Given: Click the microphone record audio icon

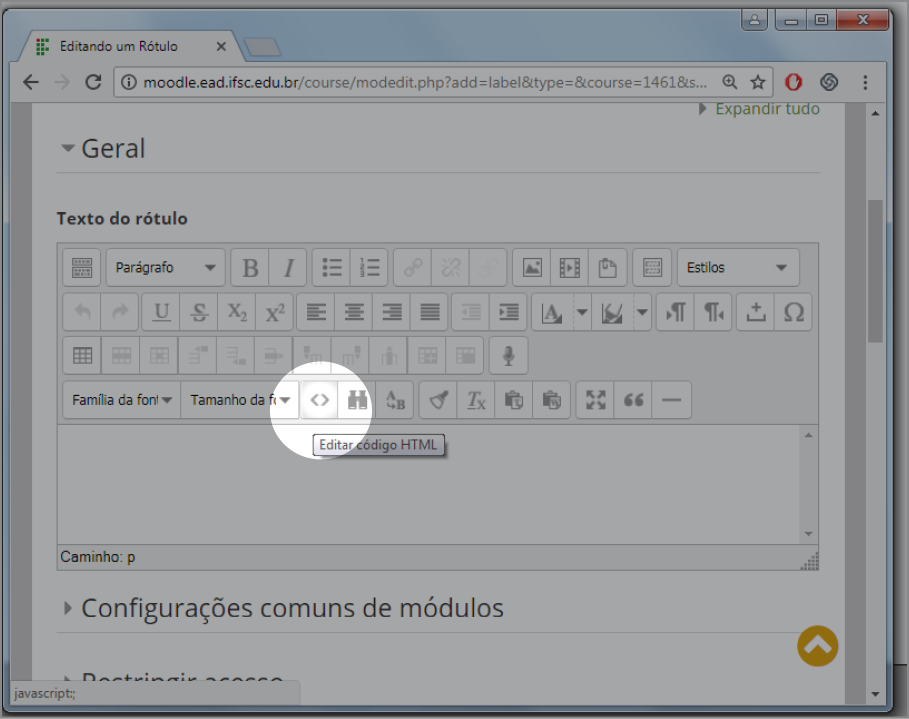Looking at the screenshot, I should (x=508, y=355).
